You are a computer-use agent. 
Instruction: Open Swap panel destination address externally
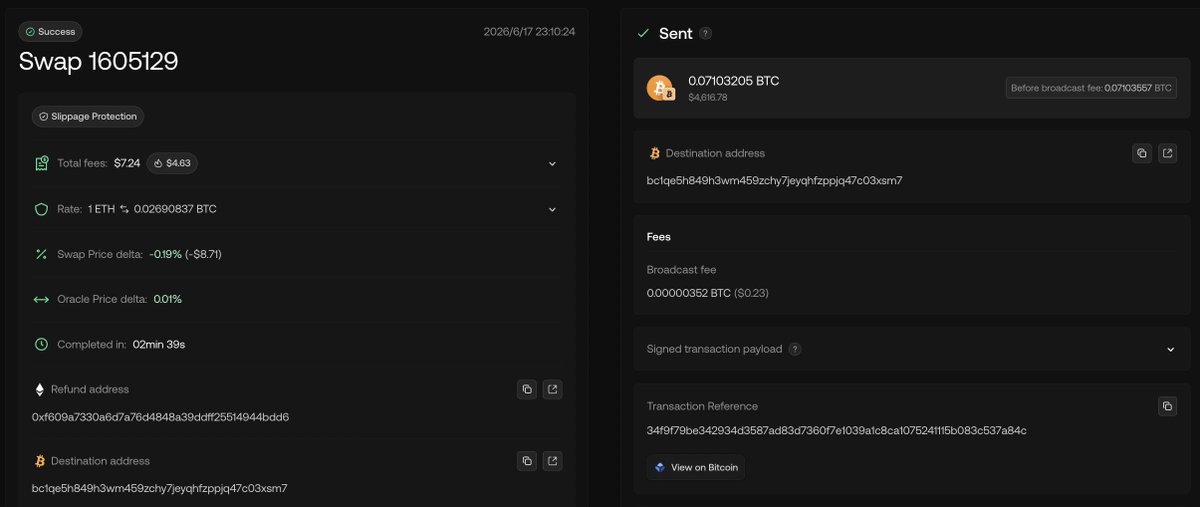[x=552, y=461]
